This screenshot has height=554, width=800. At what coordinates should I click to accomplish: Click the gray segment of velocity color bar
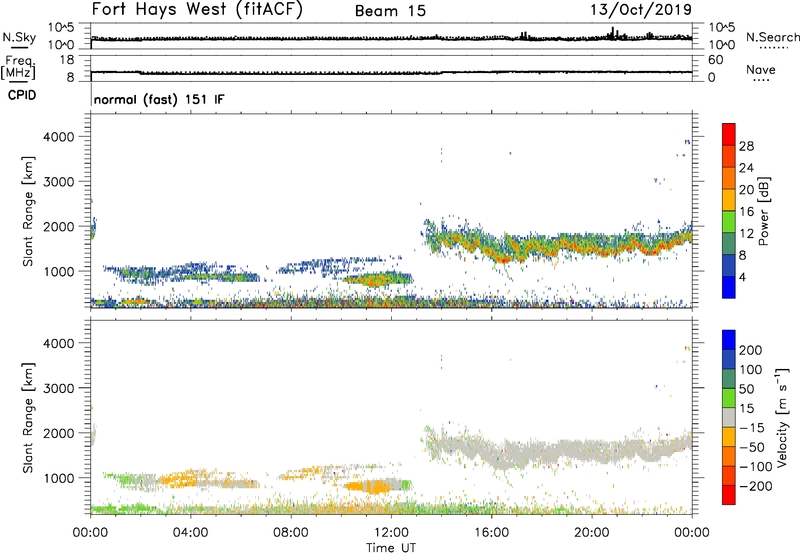pyautogui.click(x=729, y=418)
